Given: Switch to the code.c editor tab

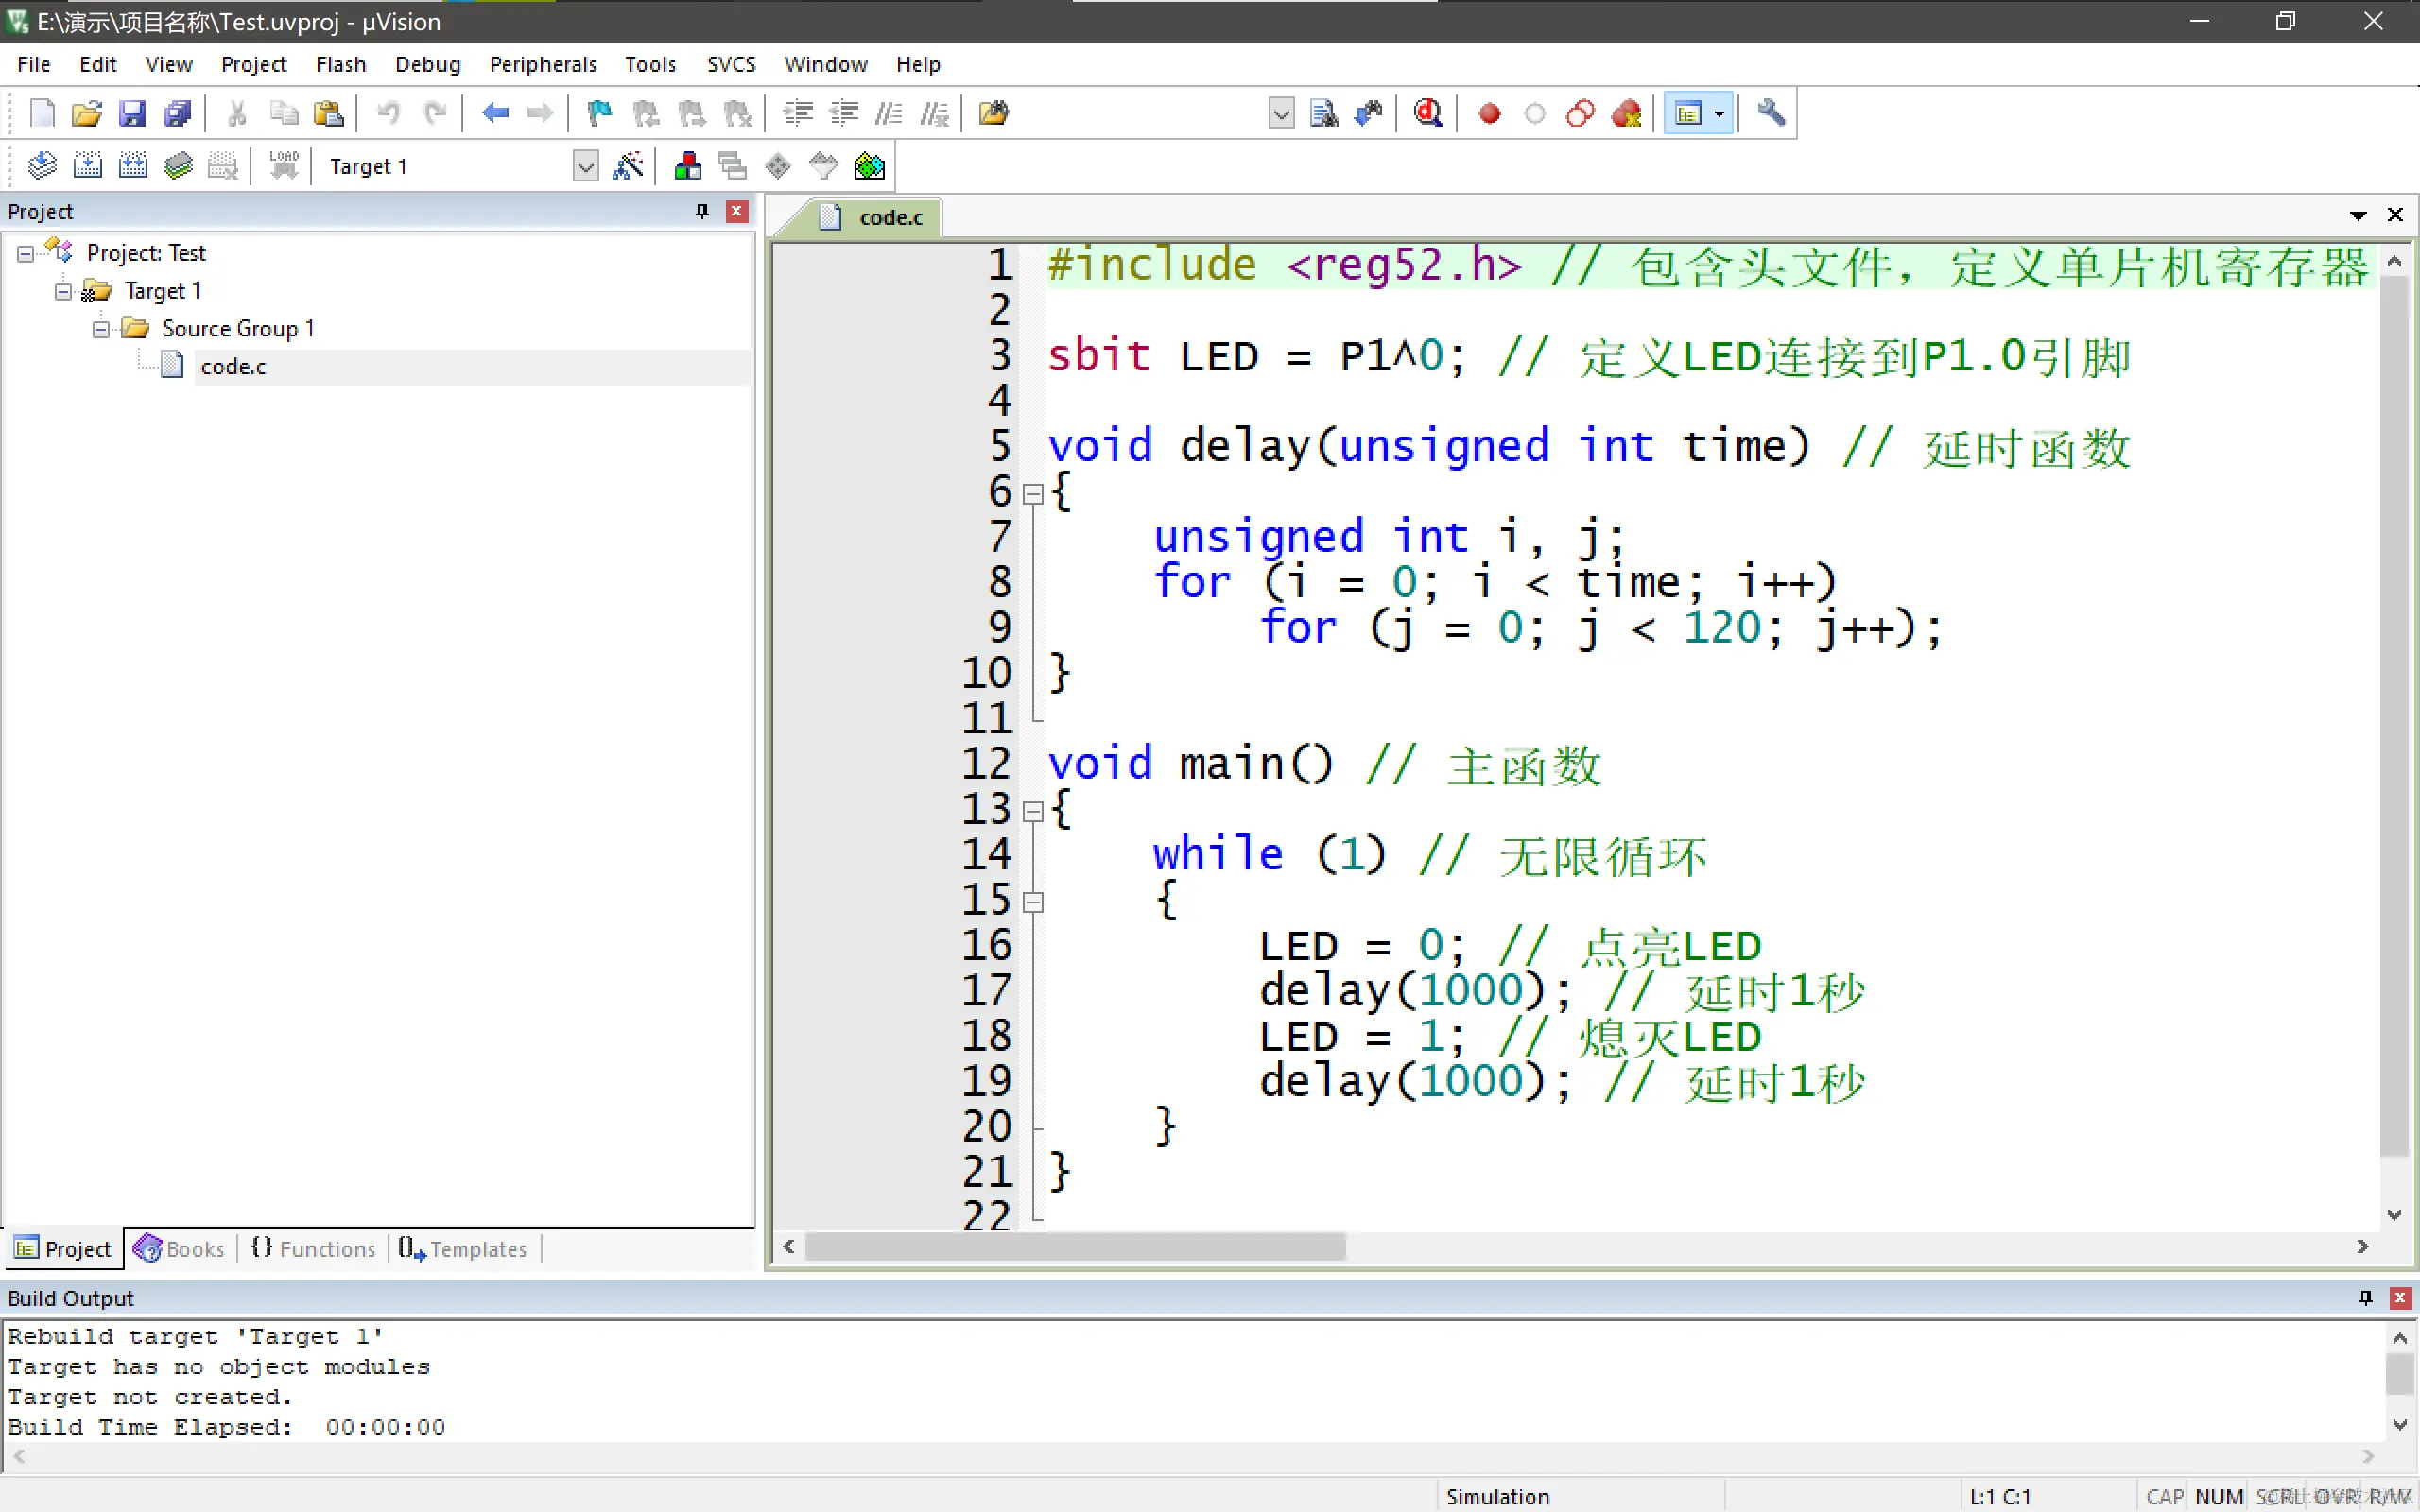Looking at the screenshot, I should click(x=872, y=217).
